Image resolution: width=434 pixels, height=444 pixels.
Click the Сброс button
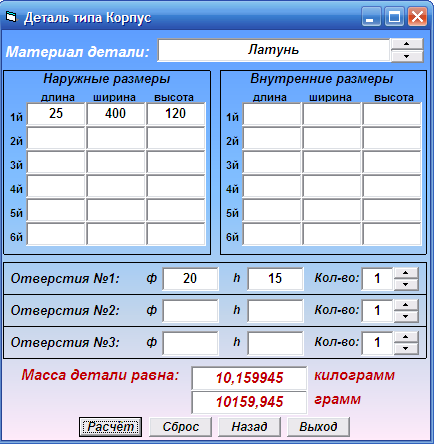click(180, 427)
